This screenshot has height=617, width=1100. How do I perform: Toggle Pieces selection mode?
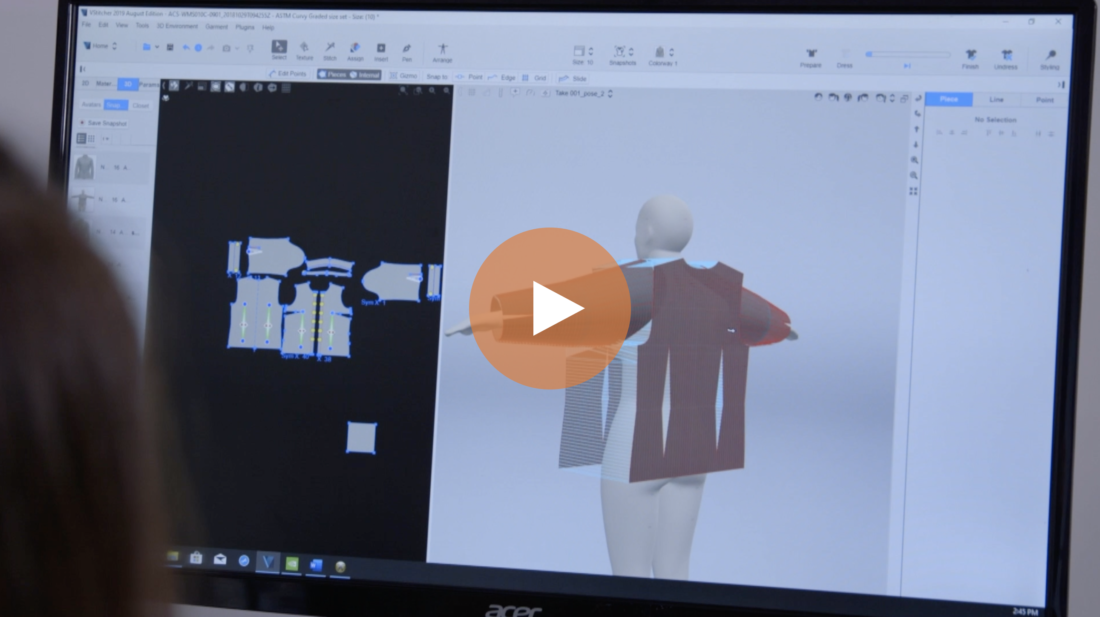pos(333,74)
